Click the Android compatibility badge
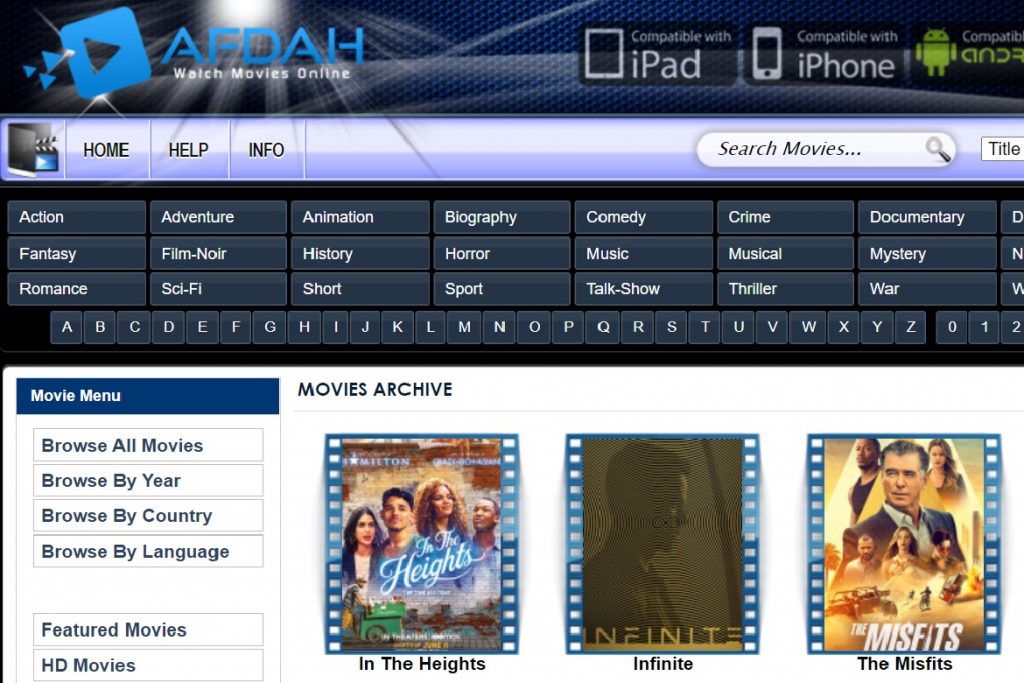This screenshot has height=683, width=1024. (x=968, y=54)
